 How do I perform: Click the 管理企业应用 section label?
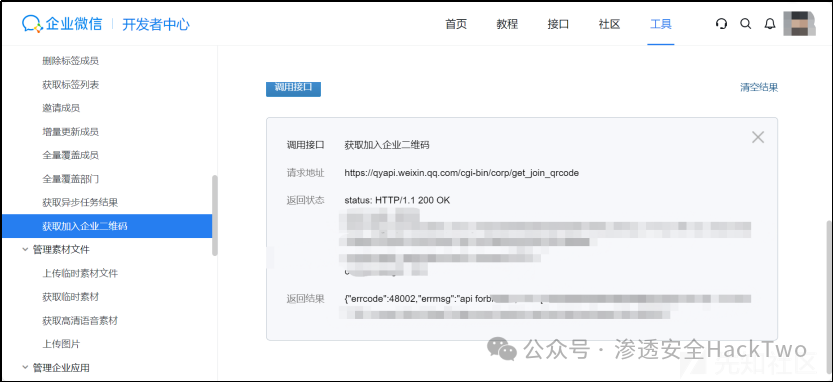tap(61, 367)
